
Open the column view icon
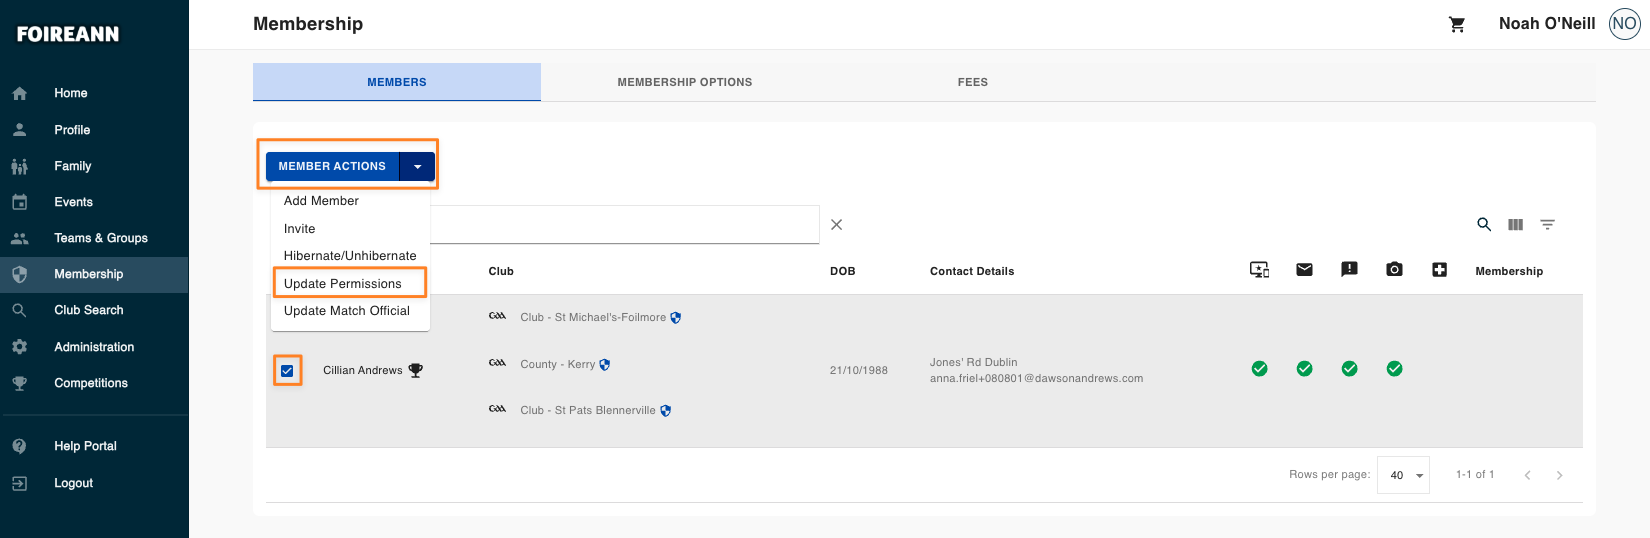coord(1516,225)
